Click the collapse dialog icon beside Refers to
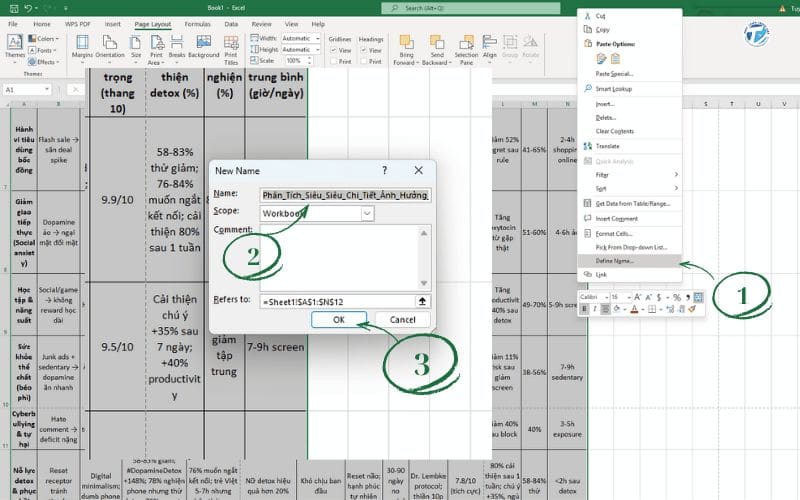 422,302
